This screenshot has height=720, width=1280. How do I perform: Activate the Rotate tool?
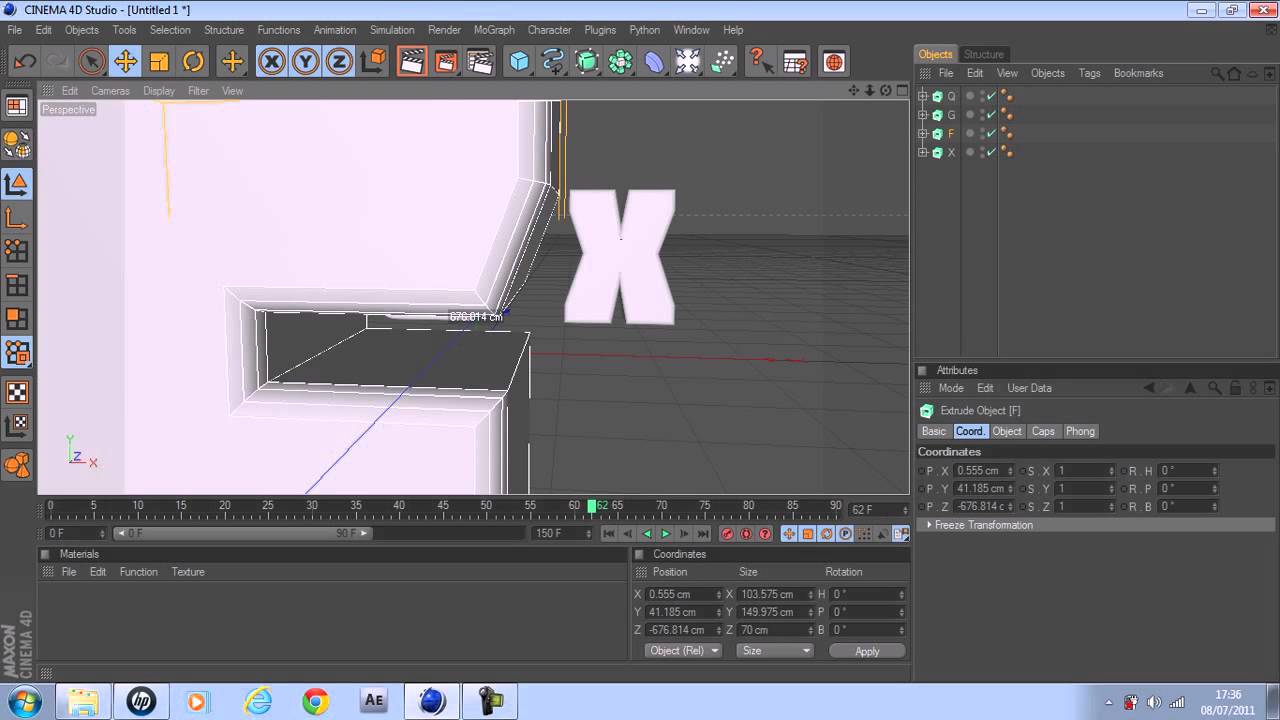click(194, 62)
